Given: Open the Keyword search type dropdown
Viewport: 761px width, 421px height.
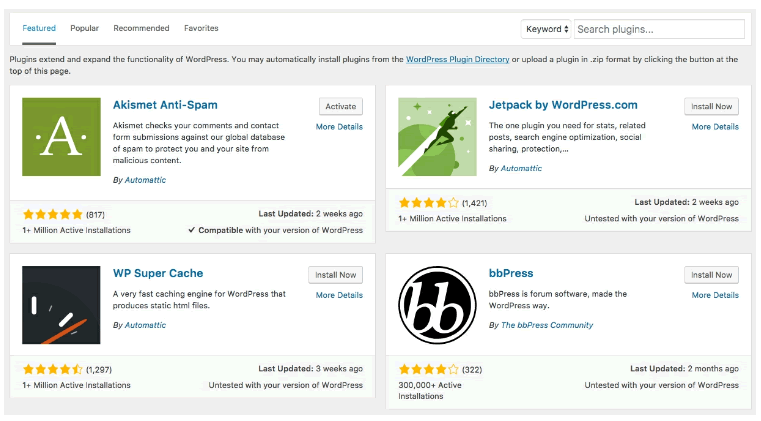Looking at the screenshot, I should [546, 29].
